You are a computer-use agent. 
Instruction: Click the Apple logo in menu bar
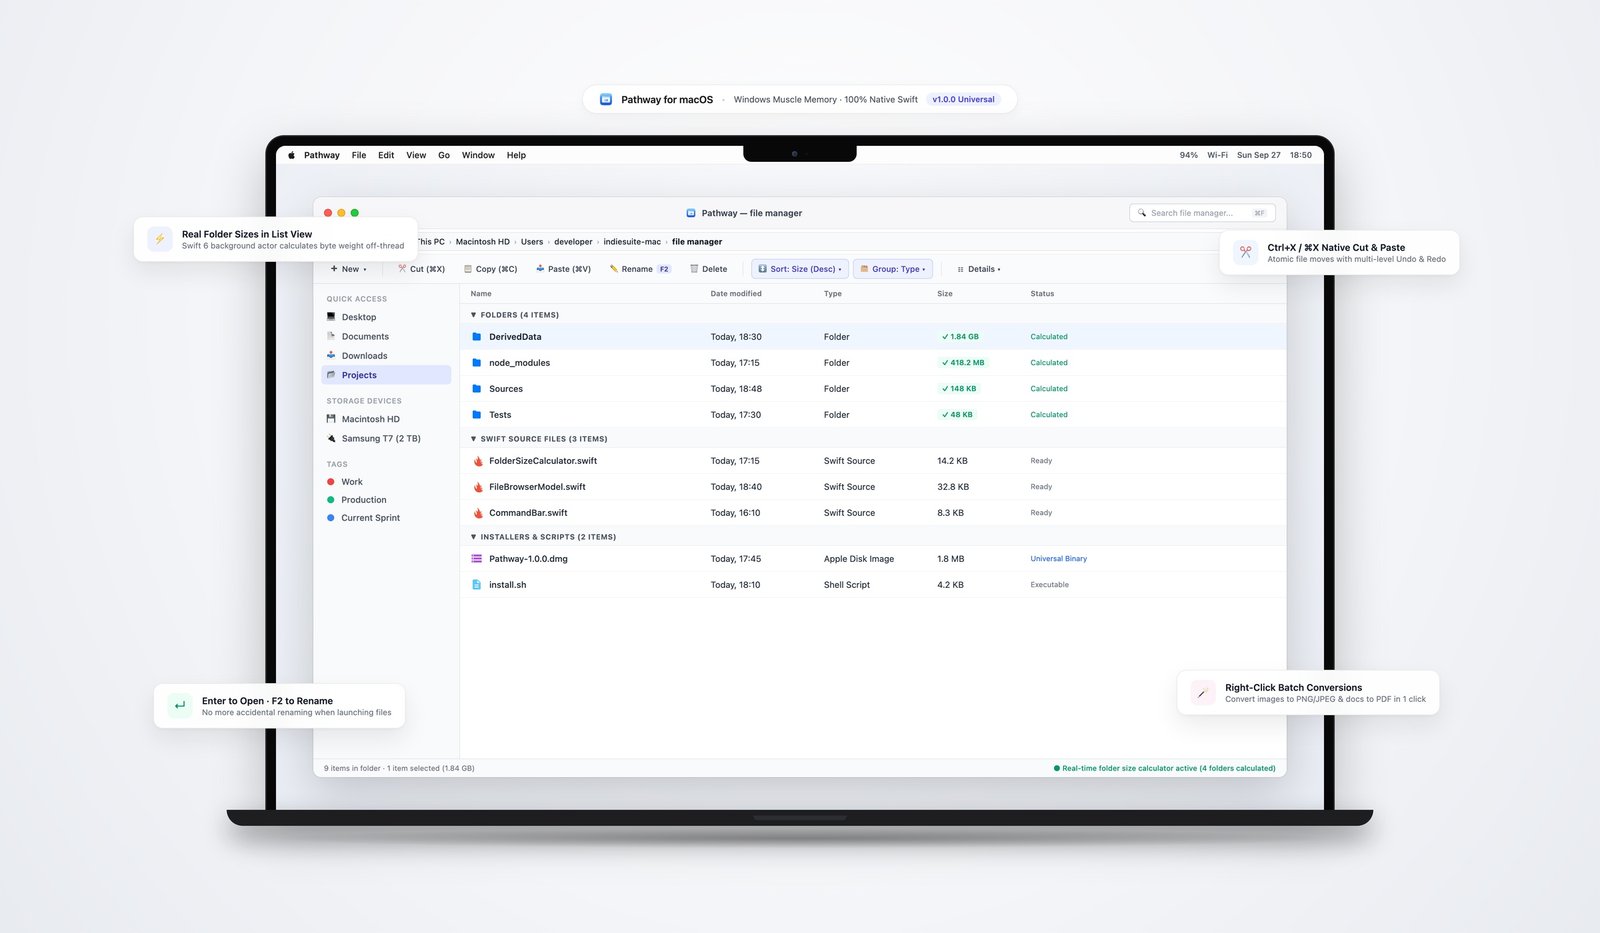click(x=291, y=155)
